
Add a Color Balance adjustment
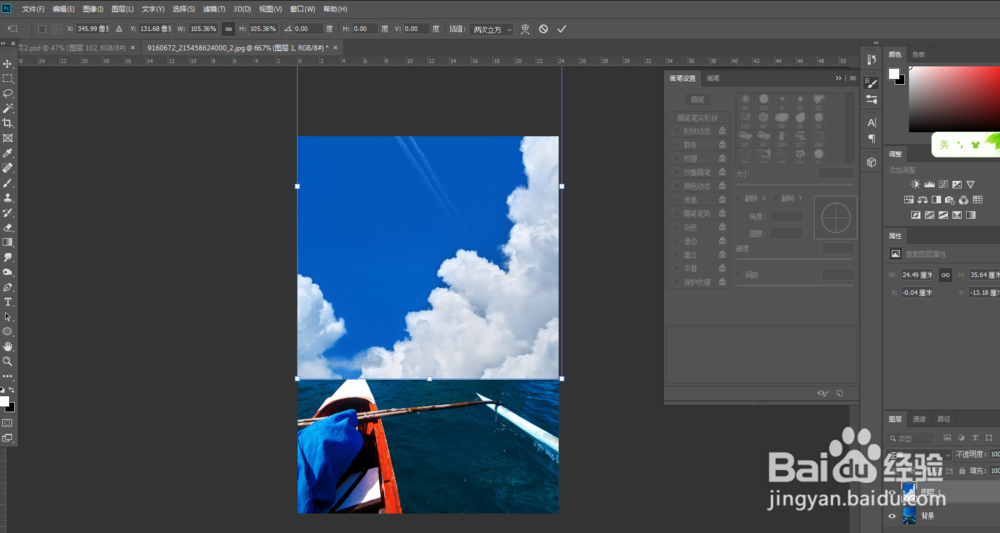point(922,200)
